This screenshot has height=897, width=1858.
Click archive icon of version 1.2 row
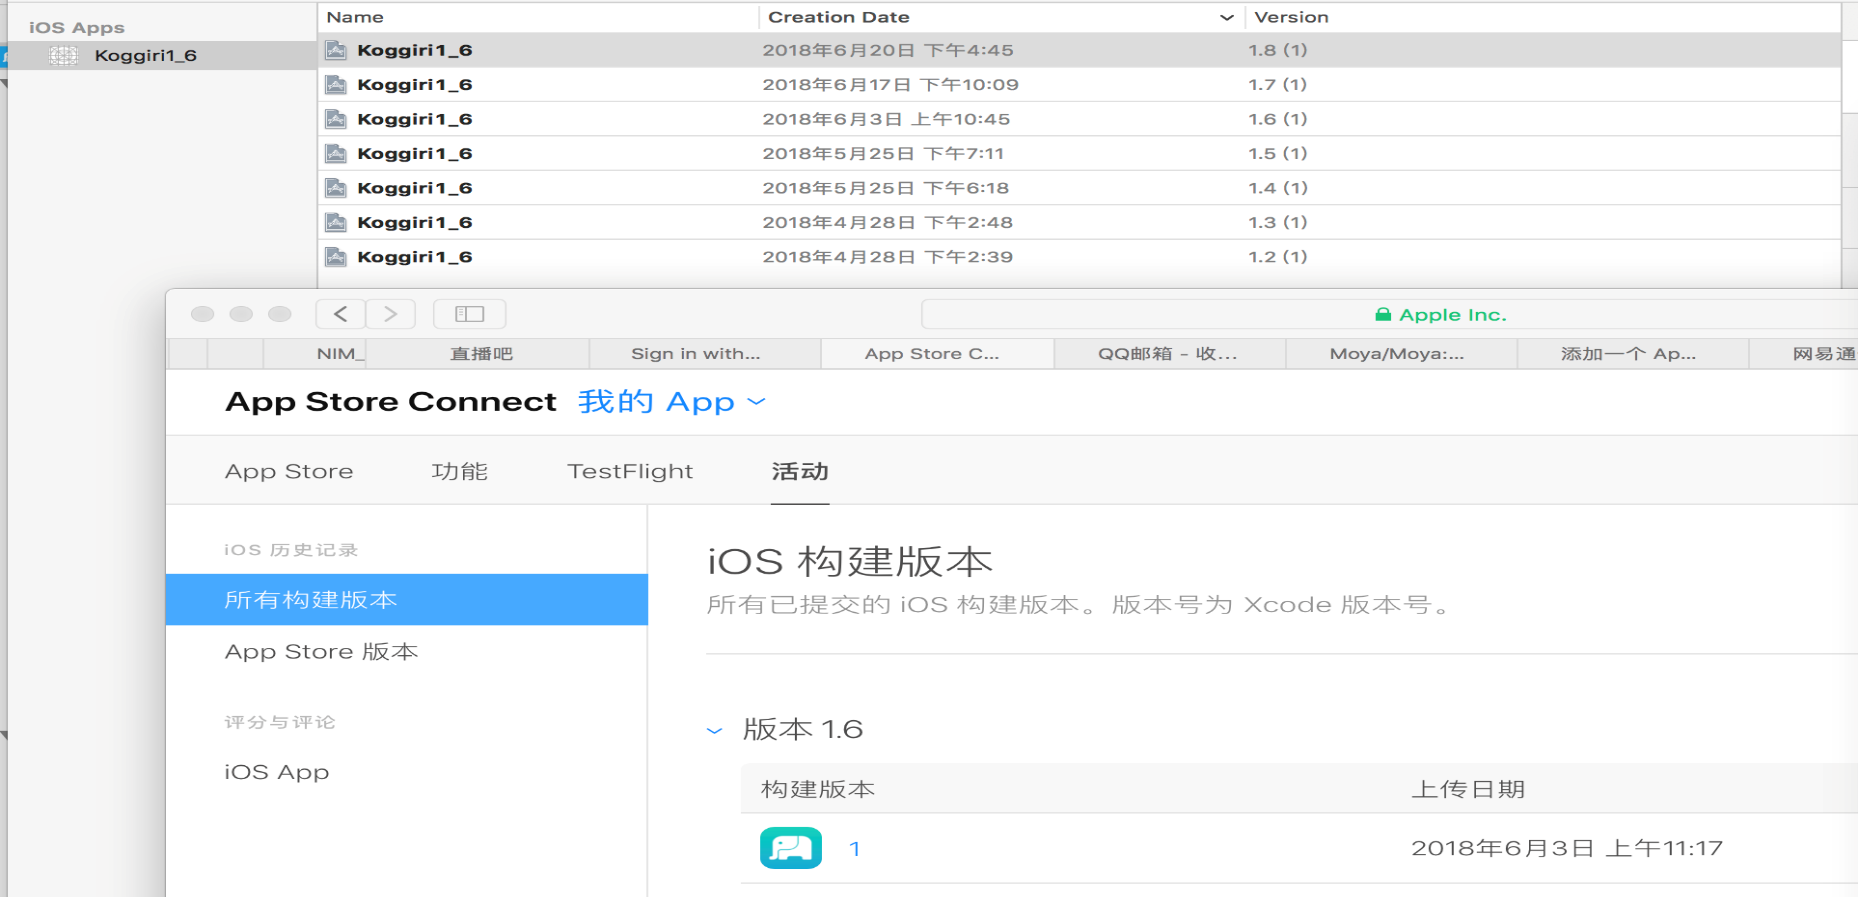pyautogui.click(x=337, y=257)
